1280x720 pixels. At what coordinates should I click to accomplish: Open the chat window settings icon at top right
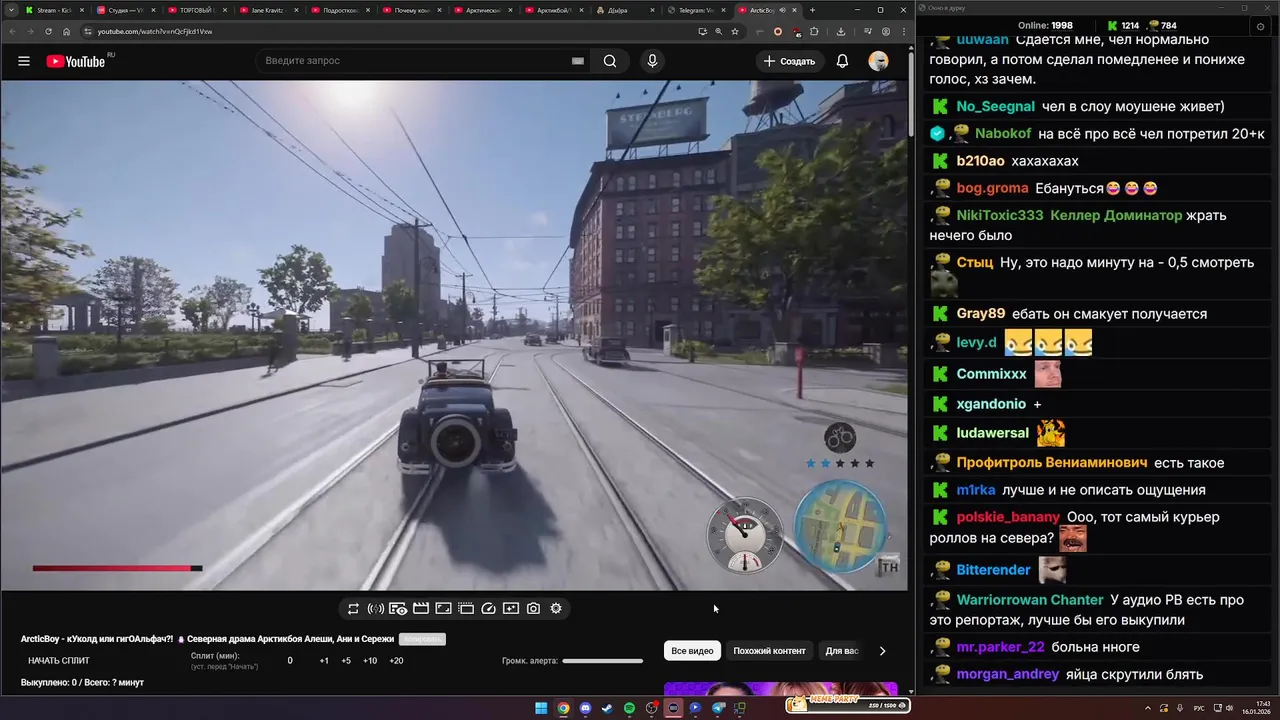[1260, 26]
